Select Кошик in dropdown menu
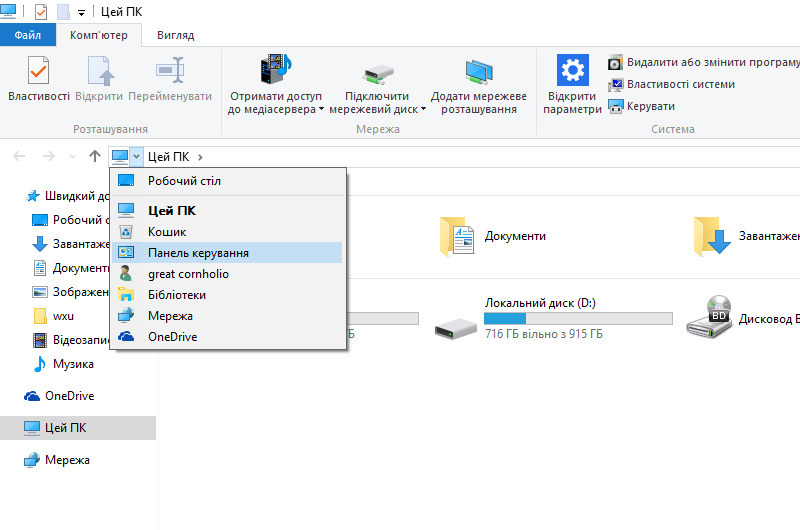 (227, 232)
